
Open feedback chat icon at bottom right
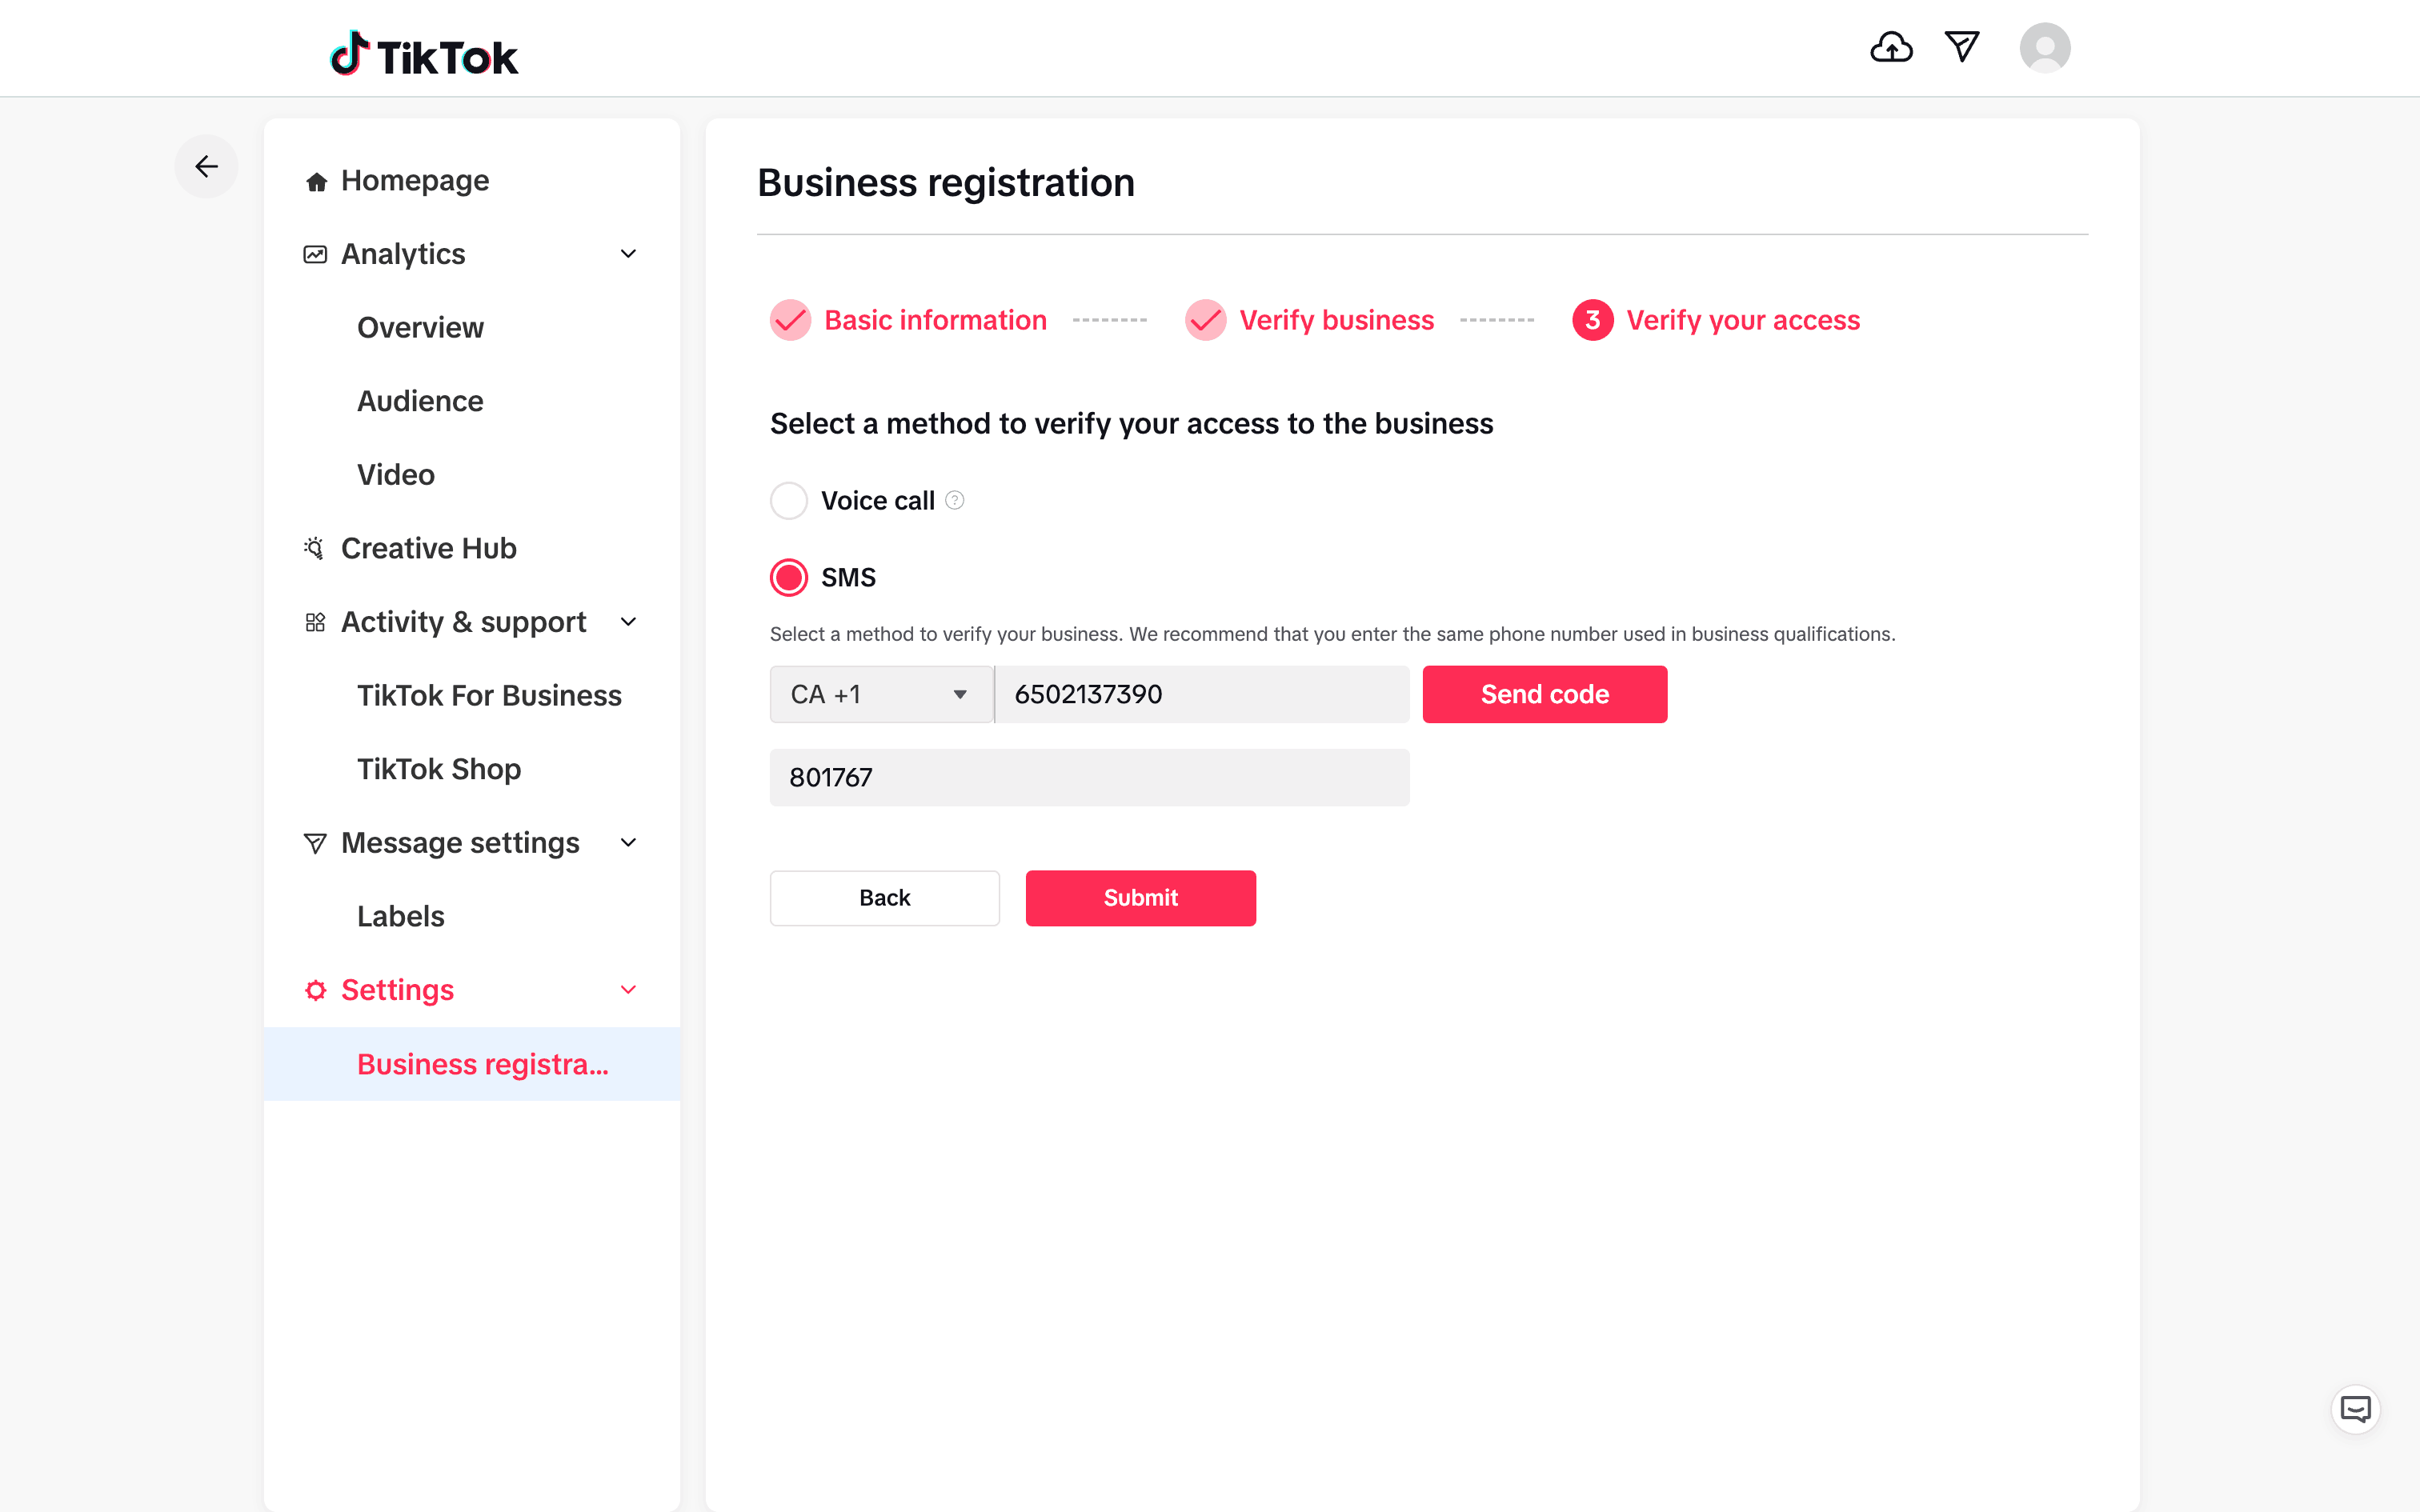click(2355, 1409)
